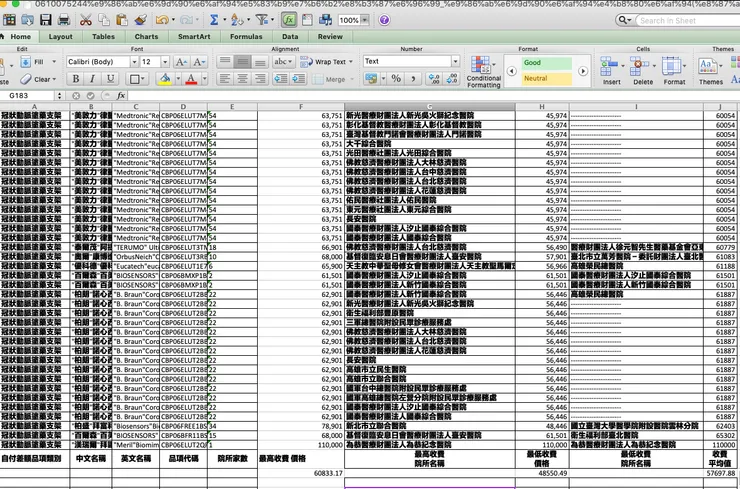Toggle align text left

point(225,79)
